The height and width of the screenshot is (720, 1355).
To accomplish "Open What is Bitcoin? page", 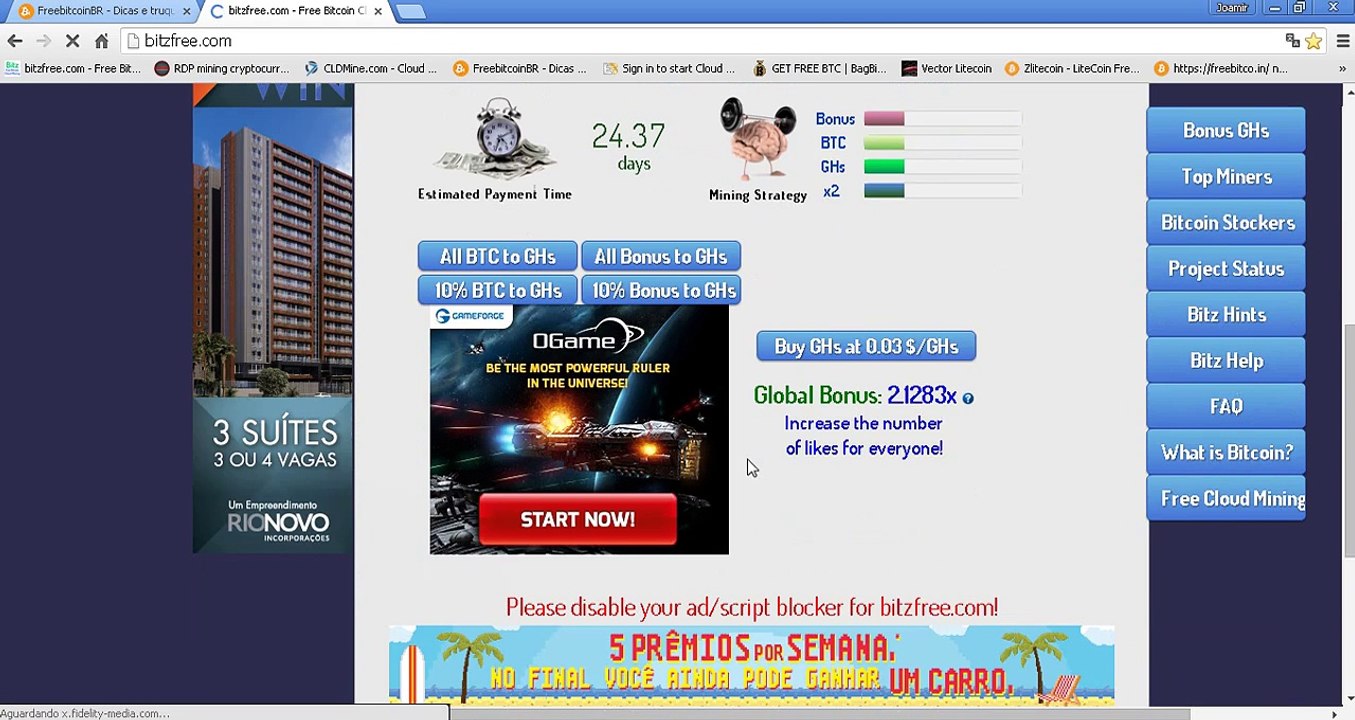I will point(1226,453).
